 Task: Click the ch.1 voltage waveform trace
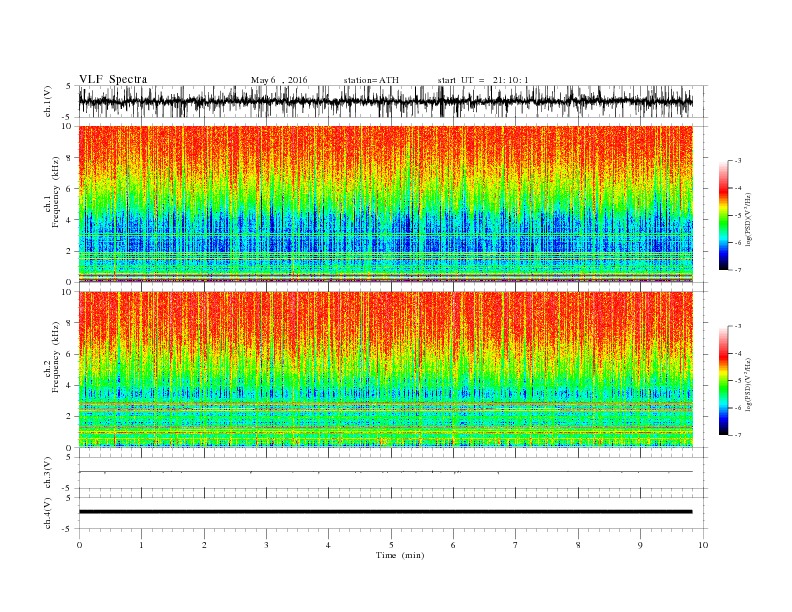pyautogui.click(x=385, y=102)
